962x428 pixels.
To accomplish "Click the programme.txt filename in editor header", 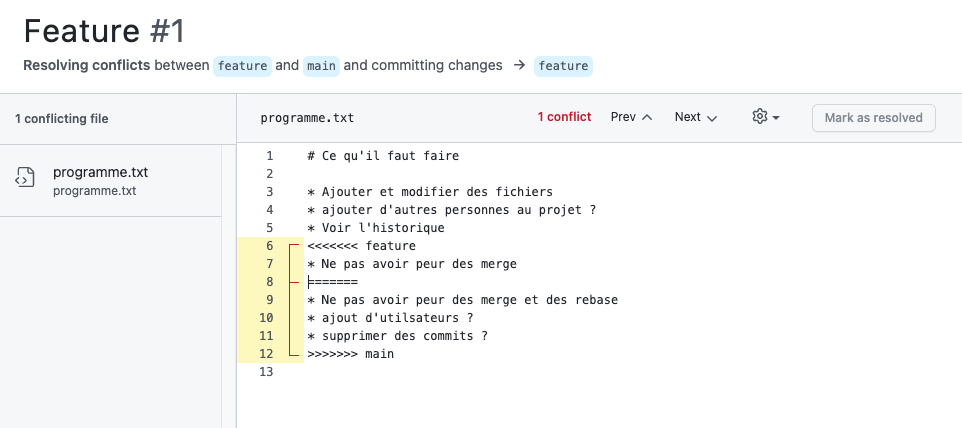I will coord(307,118).
